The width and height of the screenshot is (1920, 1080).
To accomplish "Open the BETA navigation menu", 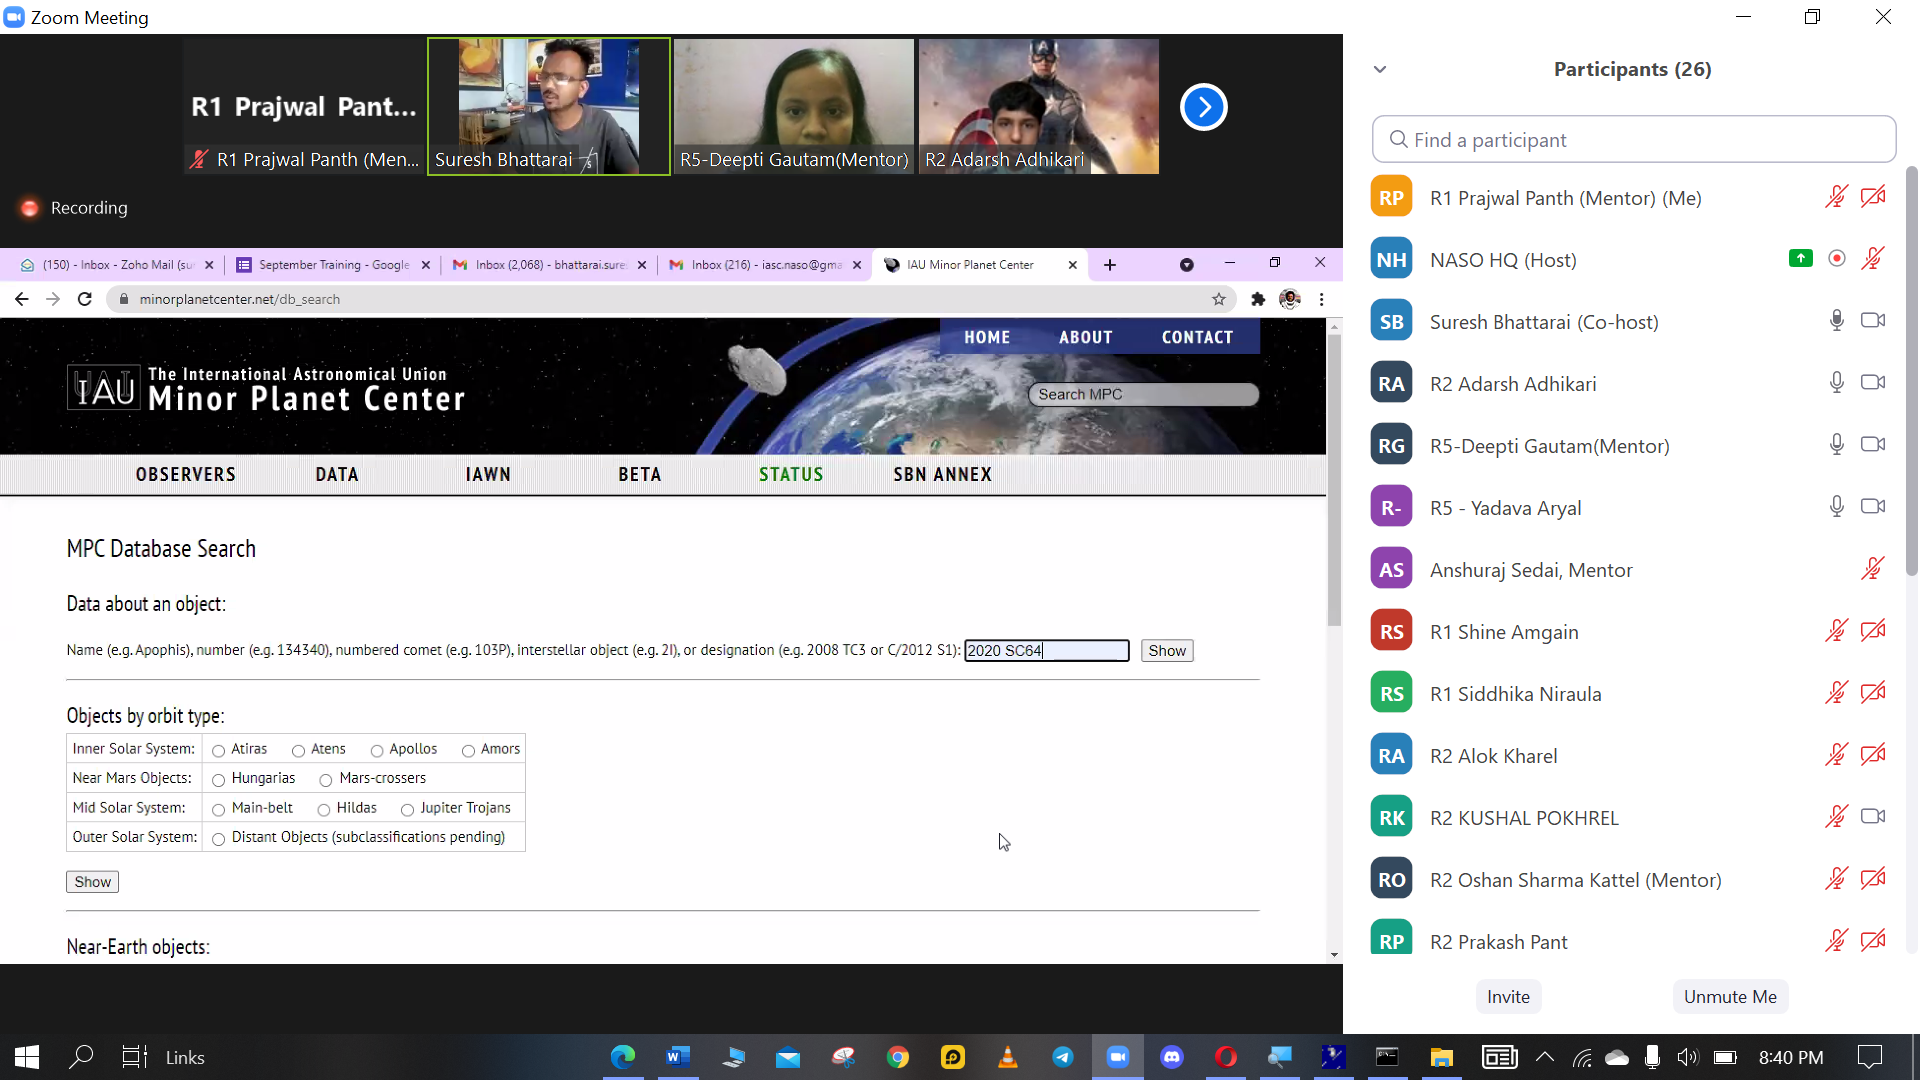I will click(x=640, y=474).
